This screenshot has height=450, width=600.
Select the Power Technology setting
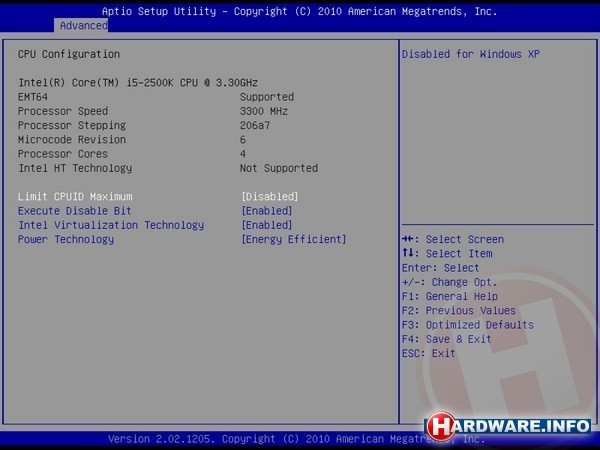click(x=66, y=239)
